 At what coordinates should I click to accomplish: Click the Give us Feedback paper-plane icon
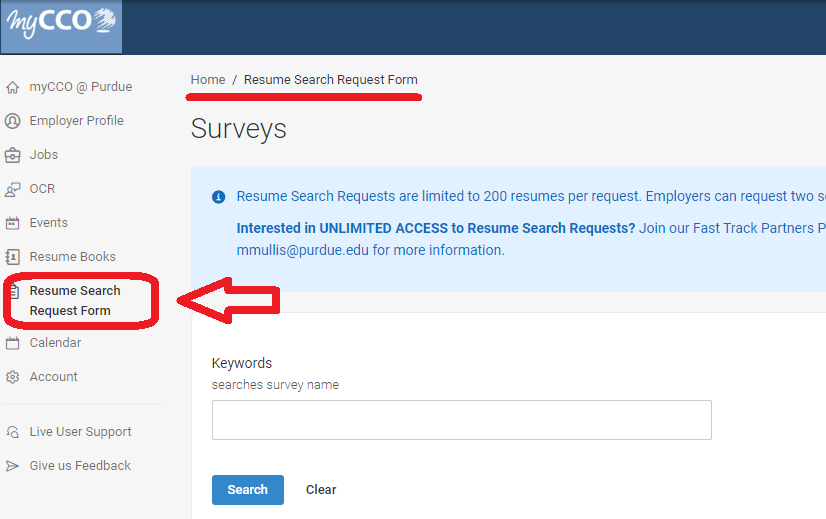(13, 466)
